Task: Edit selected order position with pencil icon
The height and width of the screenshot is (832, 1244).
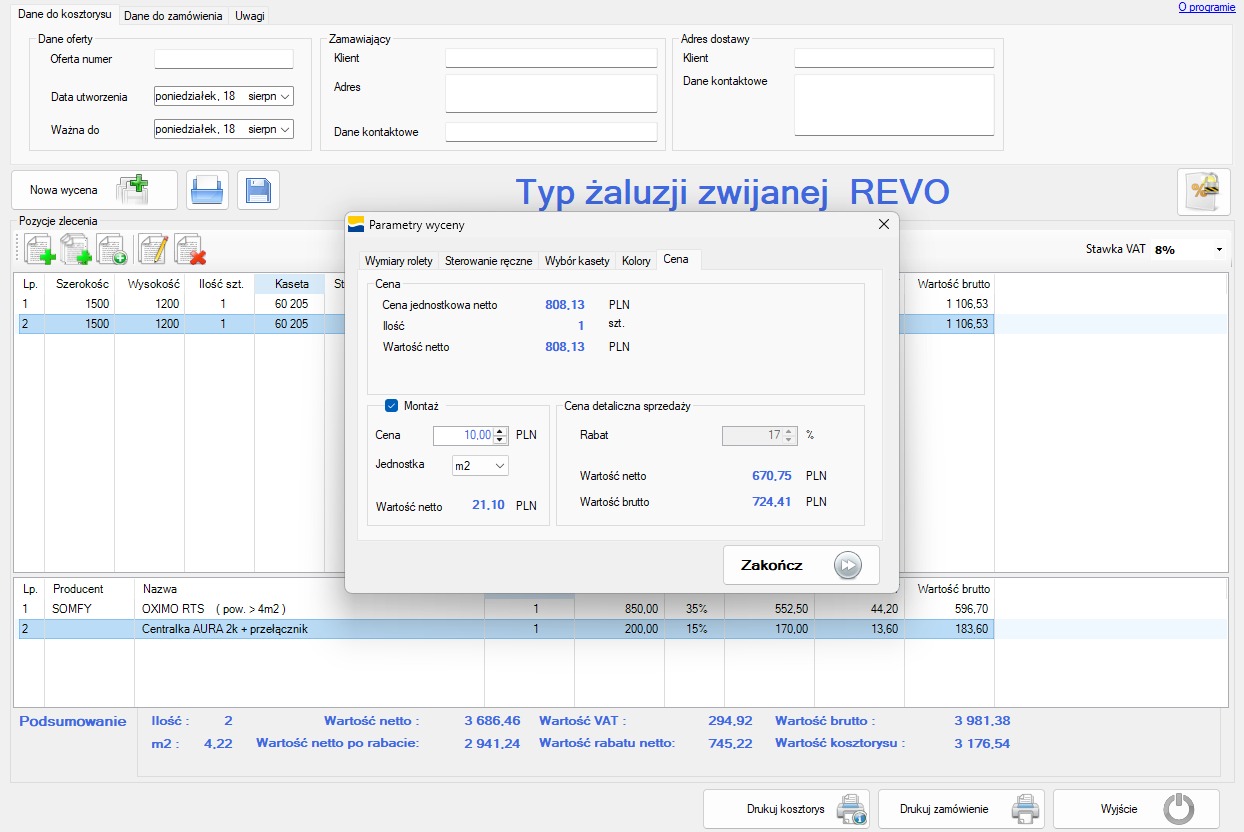Action: pos(151,248)
